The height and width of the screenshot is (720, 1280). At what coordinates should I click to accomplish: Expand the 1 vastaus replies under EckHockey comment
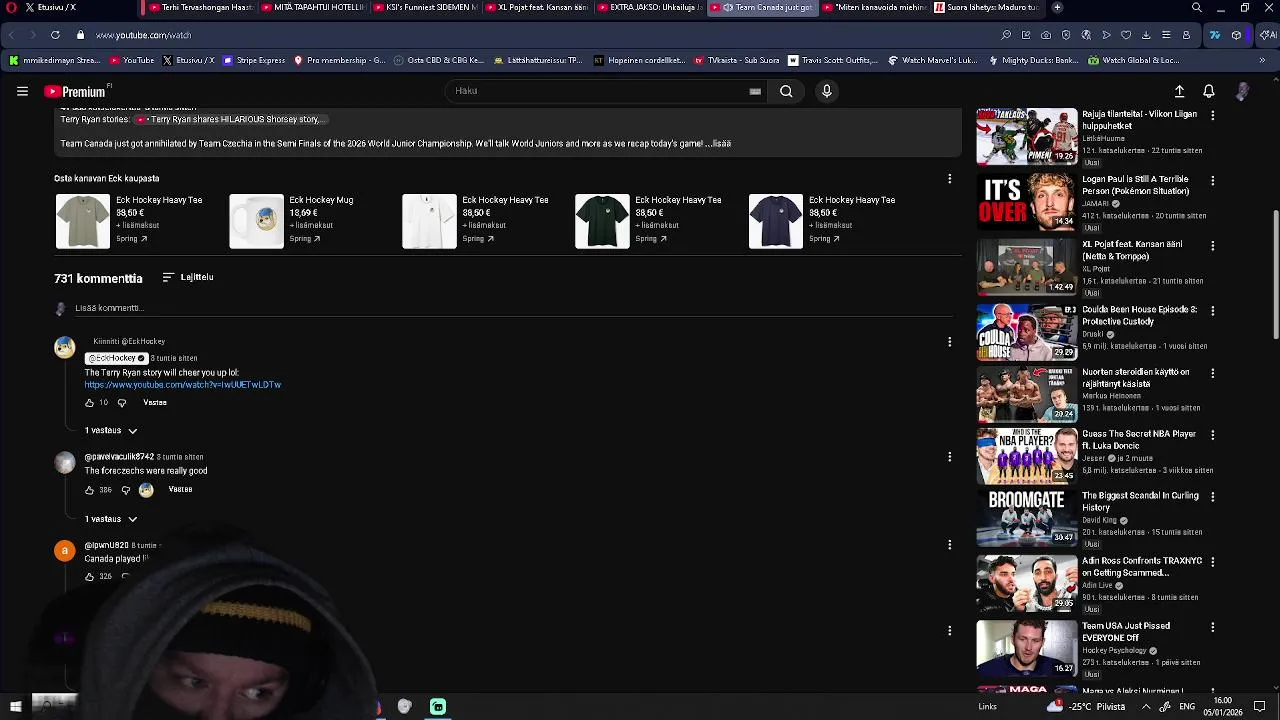point(111,431)
